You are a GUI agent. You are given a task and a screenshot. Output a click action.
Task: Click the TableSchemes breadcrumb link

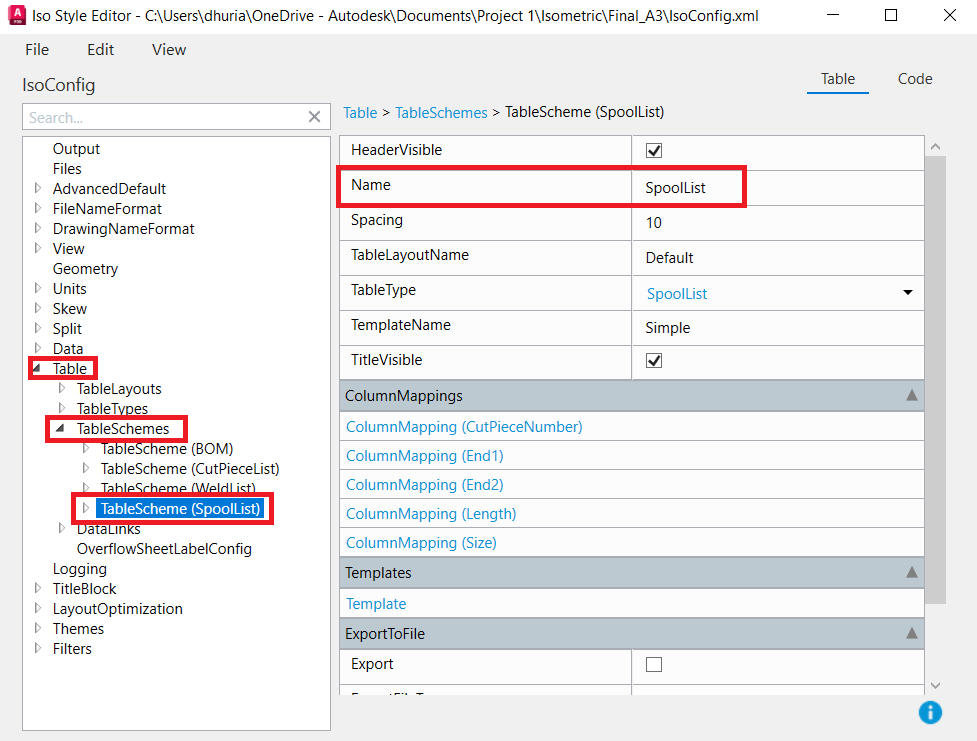pyautogui.click(x=441, y=112)
